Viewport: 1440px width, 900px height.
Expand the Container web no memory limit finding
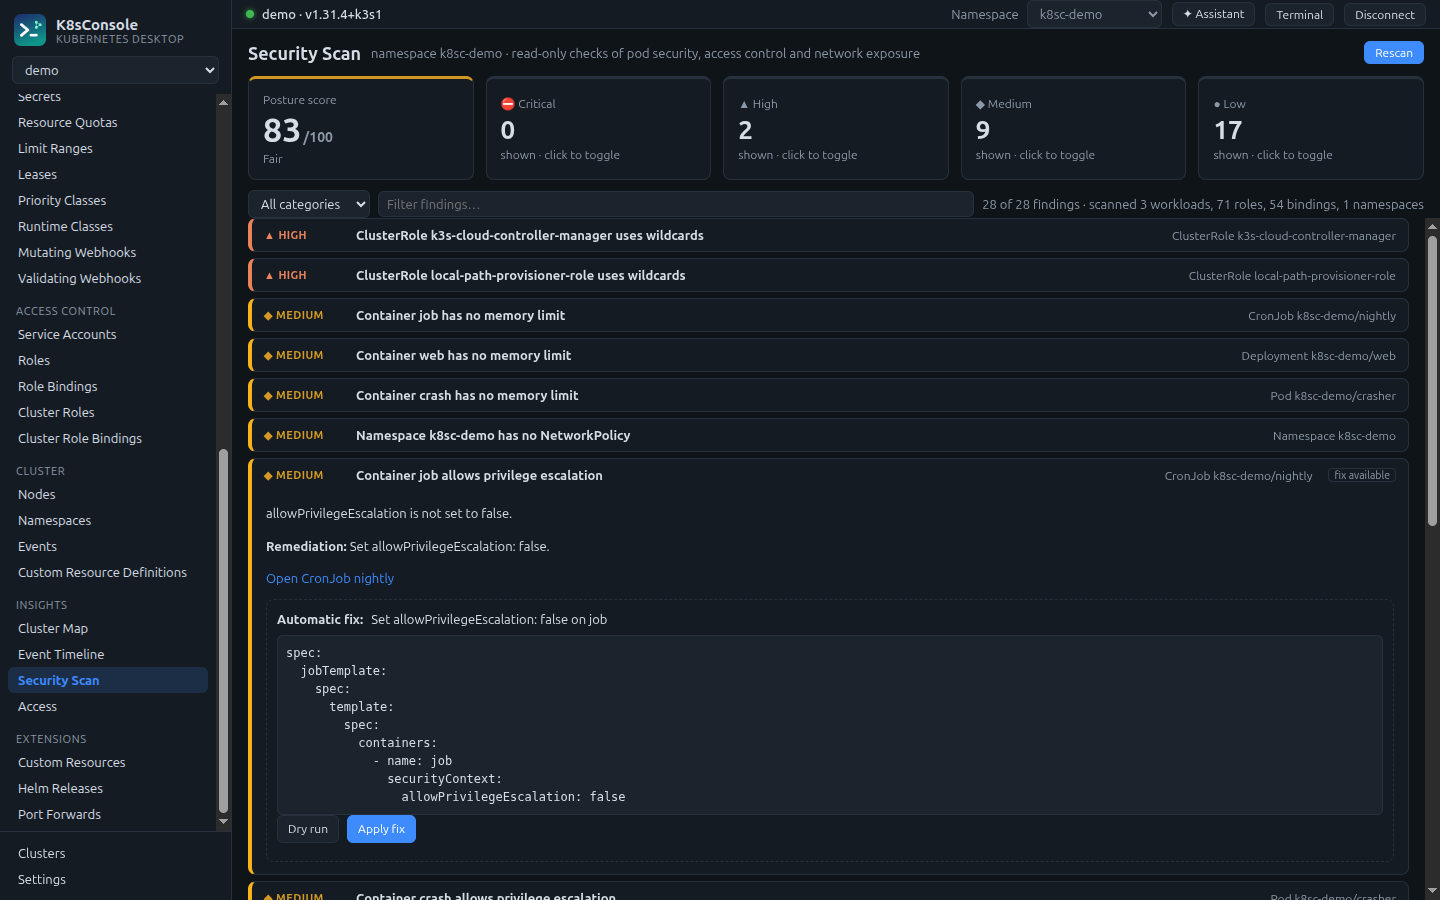828,355
